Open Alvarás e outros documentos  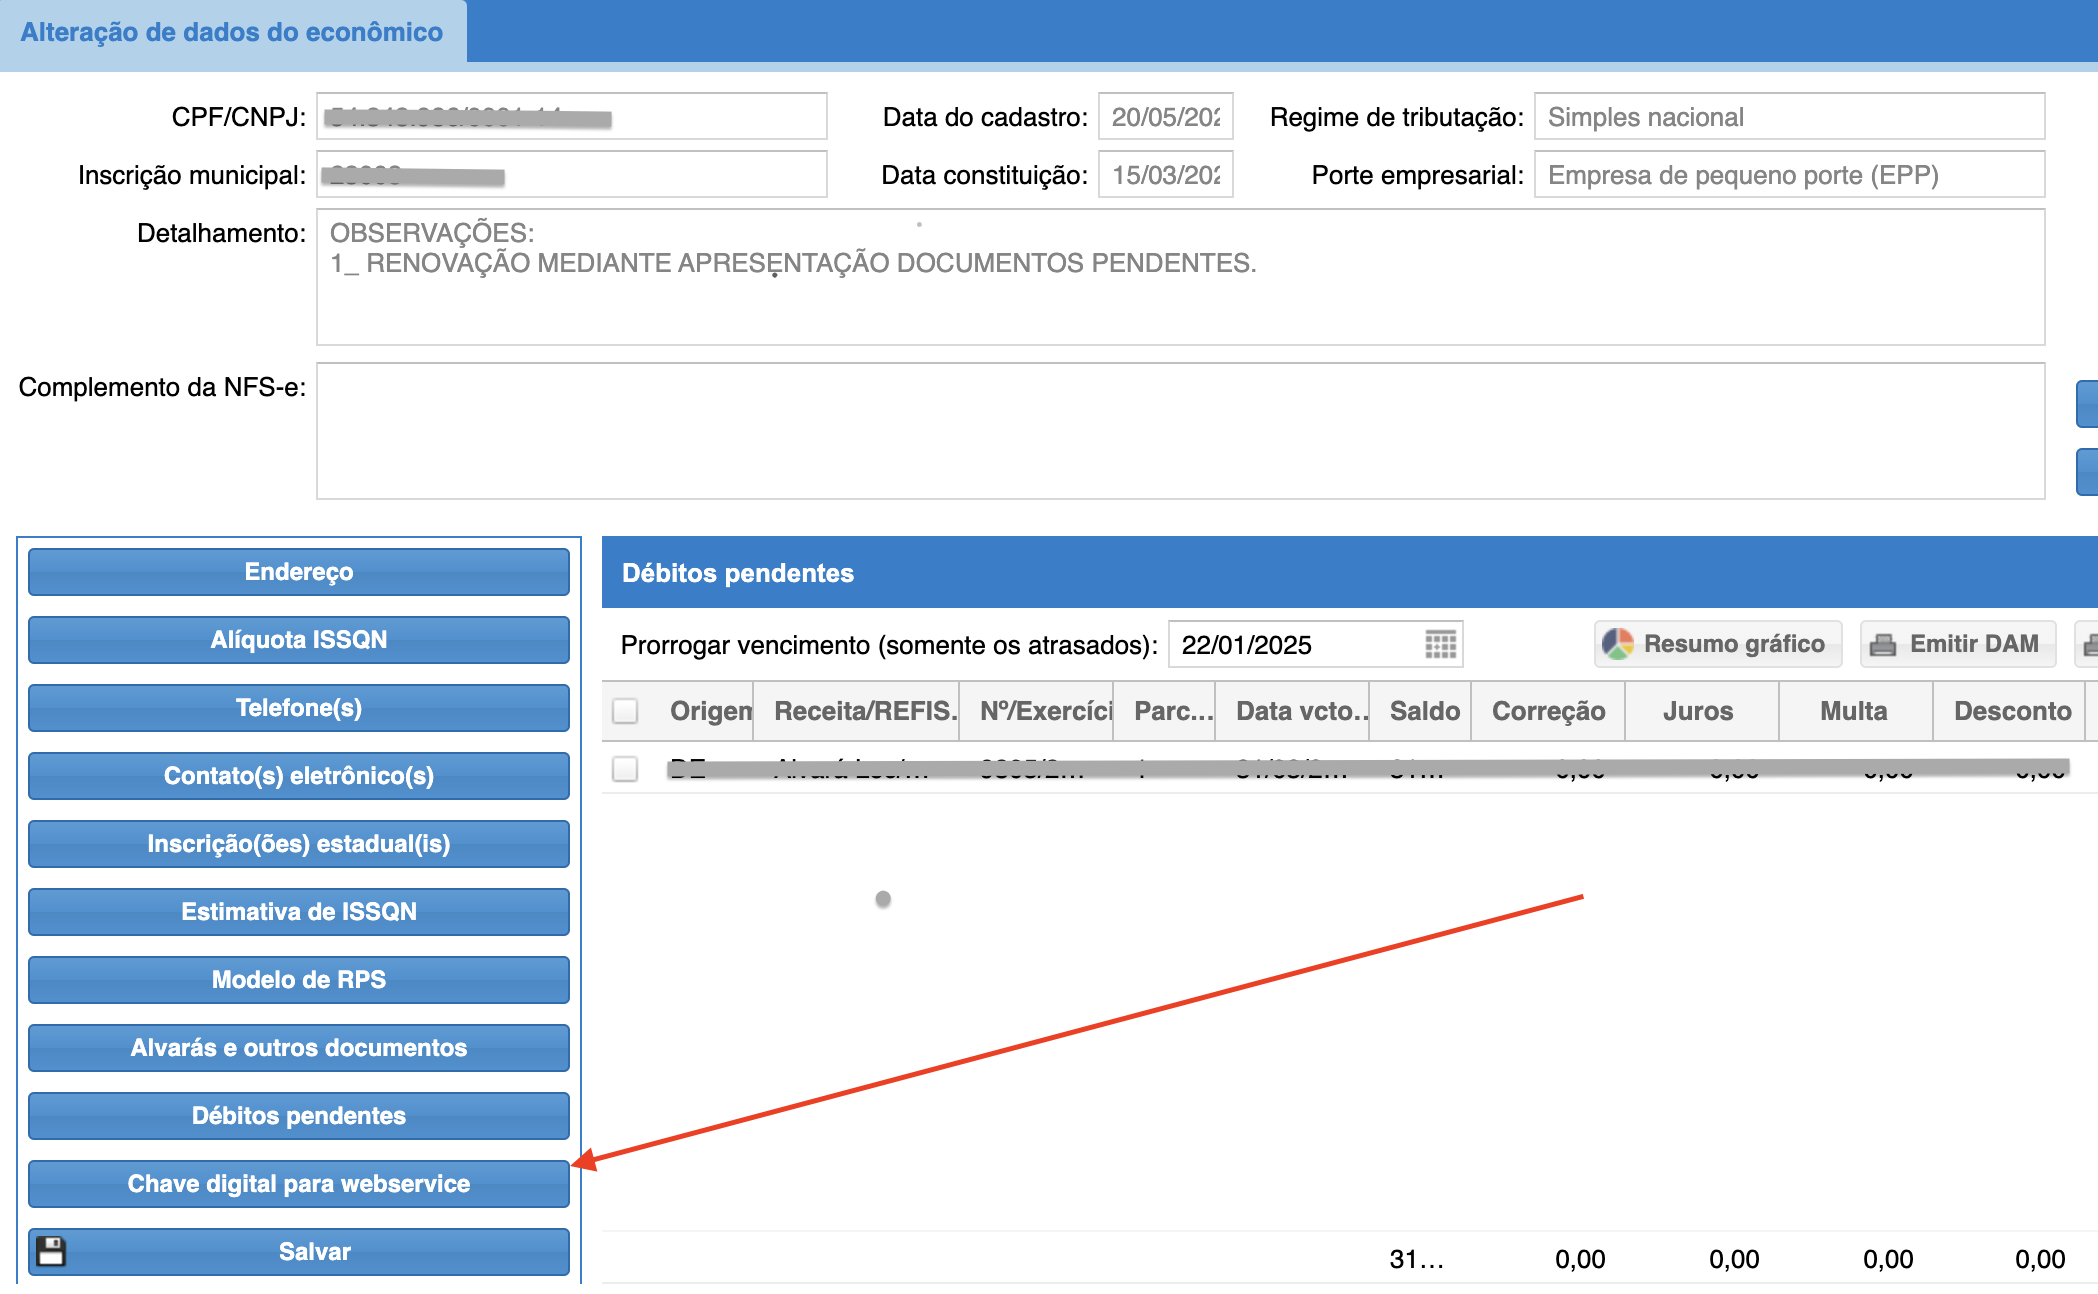pos(298,1048)
